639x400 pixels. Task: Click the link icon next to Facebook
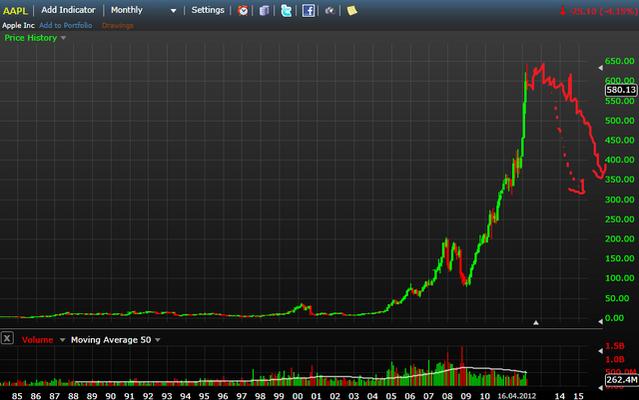pos(330,11)
